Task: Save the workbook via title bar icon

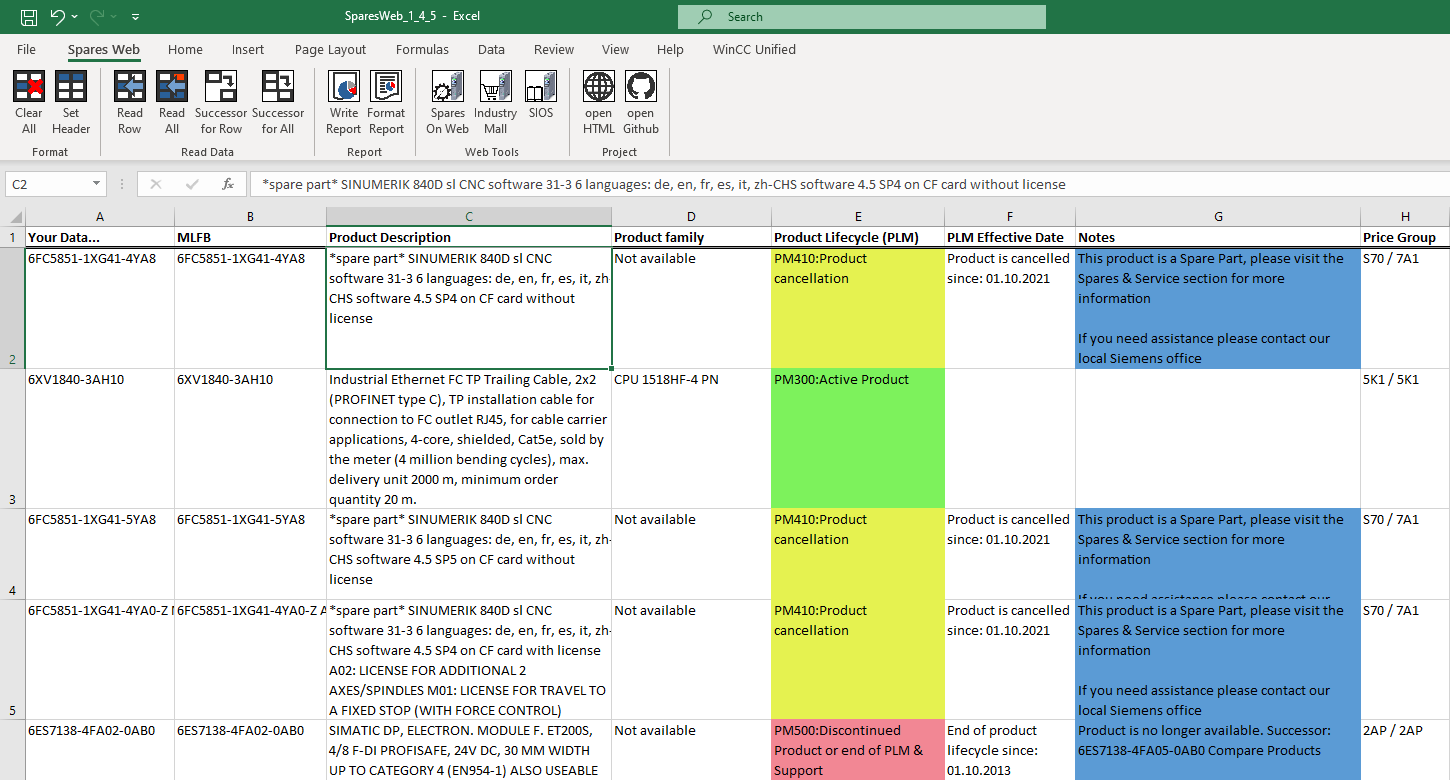Action: [x=29, y=16]
